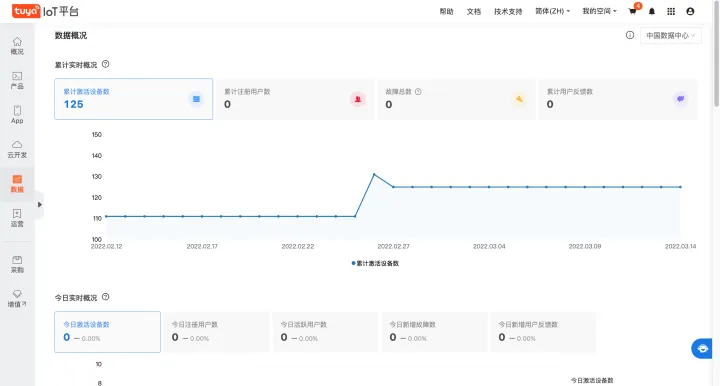Open the apps grid menu
This screenshot has height=386, width=720.
click(671, 11)
